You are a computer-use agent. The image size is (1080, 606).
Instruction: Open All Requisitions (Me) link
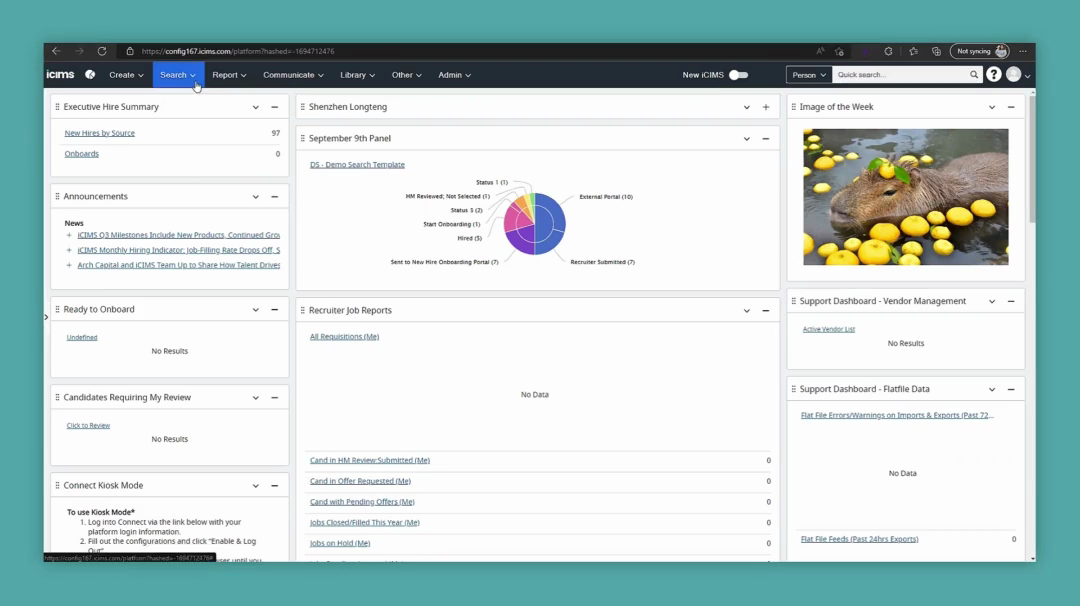[x=344, y=337]
